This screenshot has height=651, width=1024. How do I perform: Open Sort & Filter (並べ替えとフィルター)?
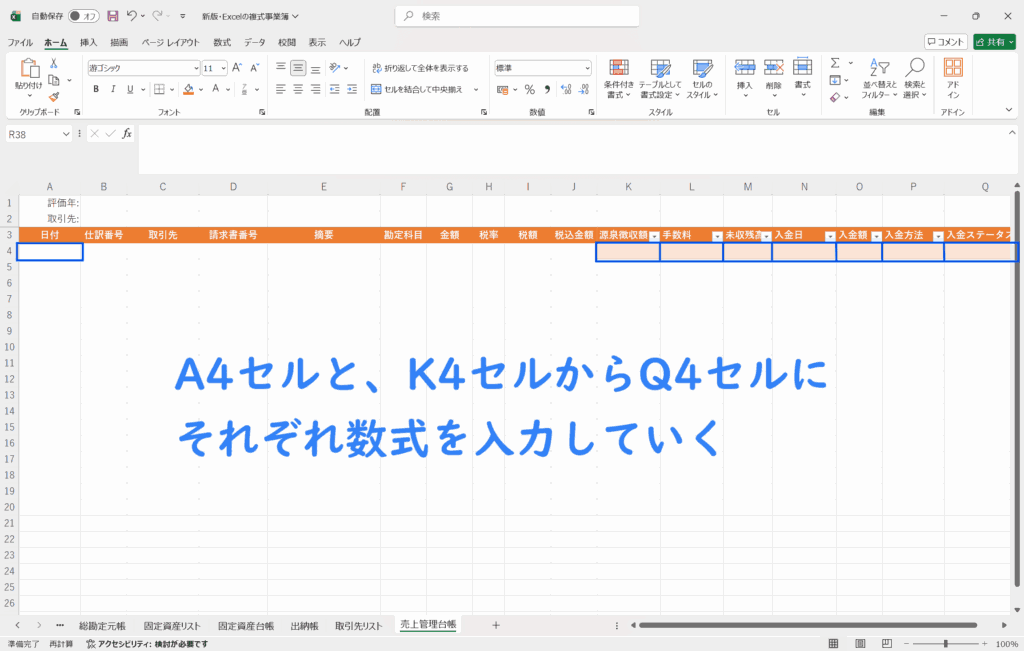tap(879, 77)
